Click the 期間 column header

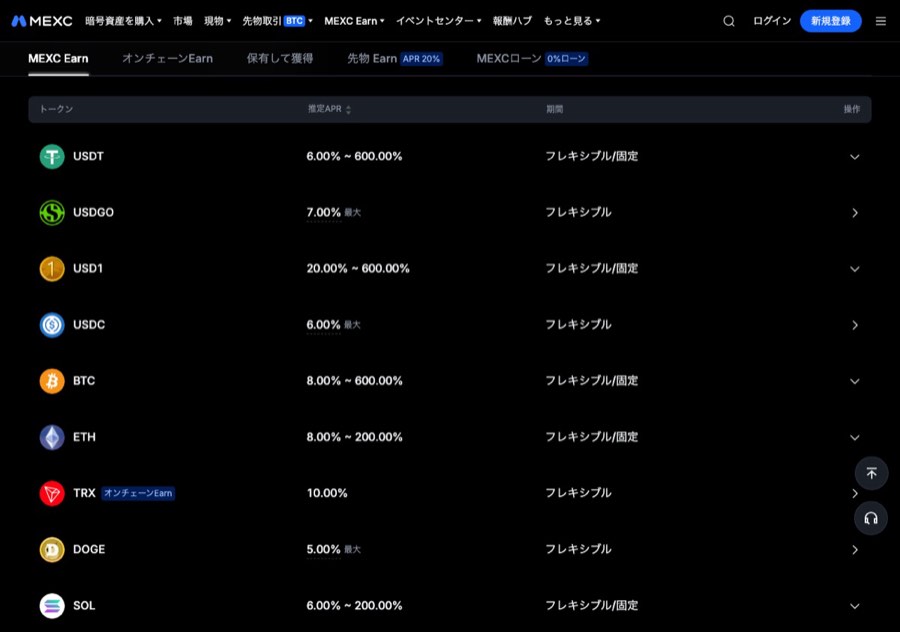[x=554, y=109]
